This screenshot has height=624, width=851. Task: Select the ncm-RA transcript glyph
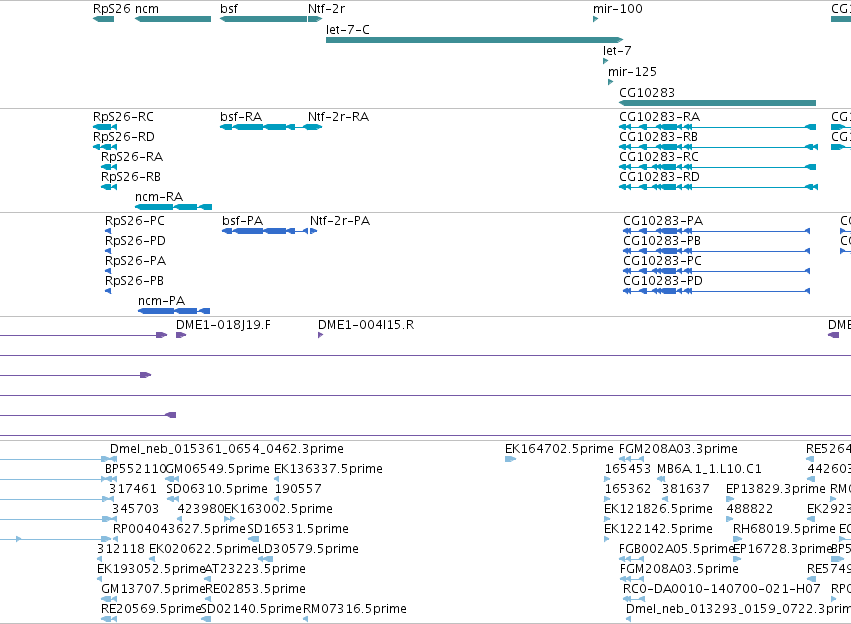pyautogui.click(x=173, y=207)
